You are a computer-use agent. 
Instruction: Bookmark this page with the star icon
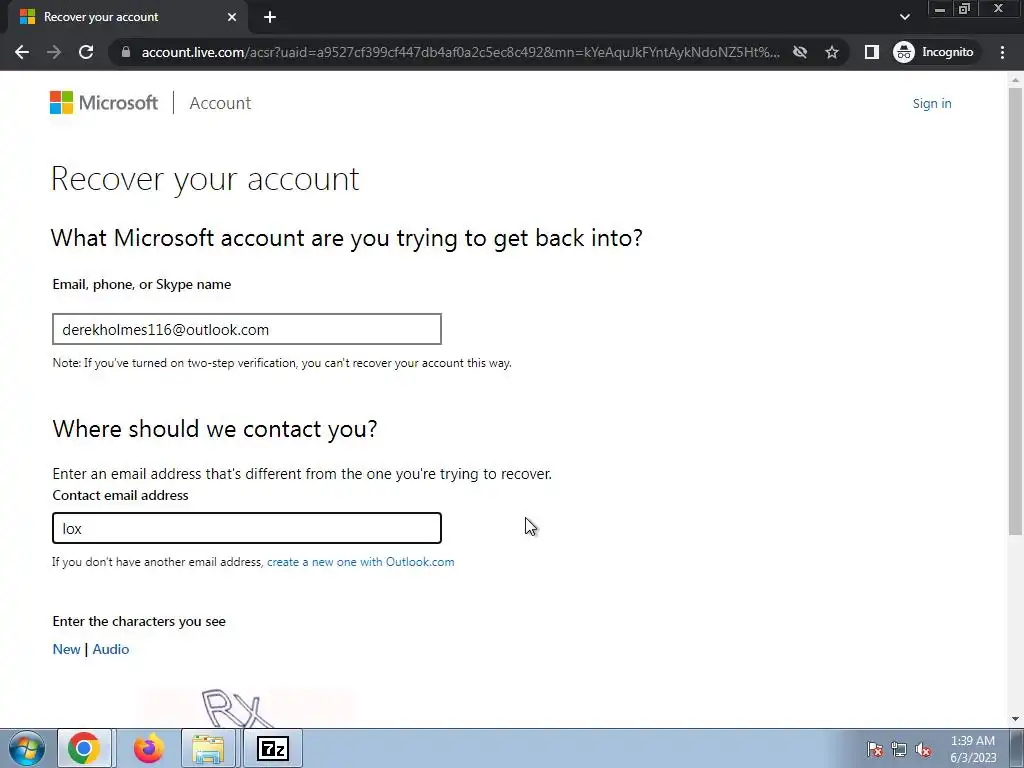[x=831, y=52]
